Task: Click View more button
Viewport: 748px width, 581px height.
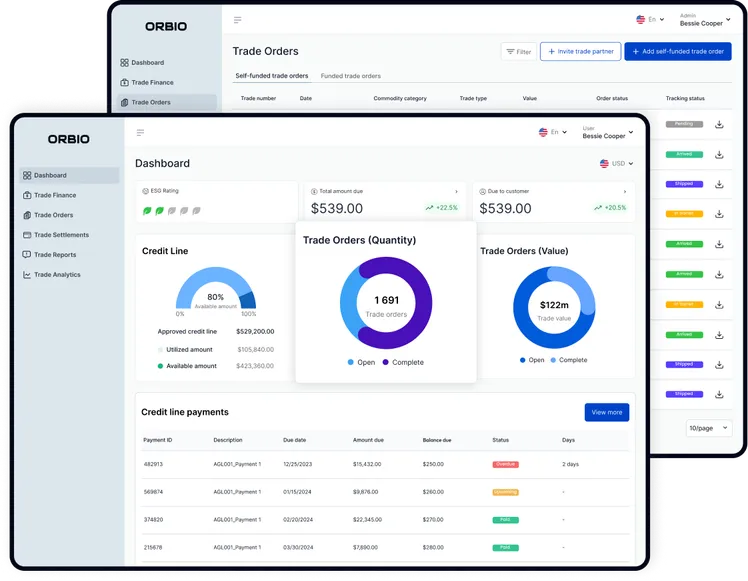Action: pyautogui.click(x=607, y=412)
